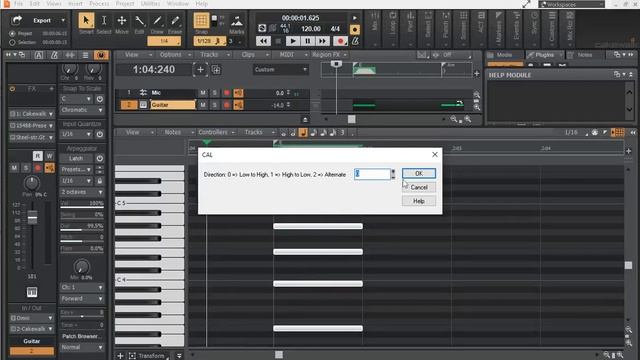
Task: Click the arpeggiator Mix knob
Action: click(x=82, y=267)
